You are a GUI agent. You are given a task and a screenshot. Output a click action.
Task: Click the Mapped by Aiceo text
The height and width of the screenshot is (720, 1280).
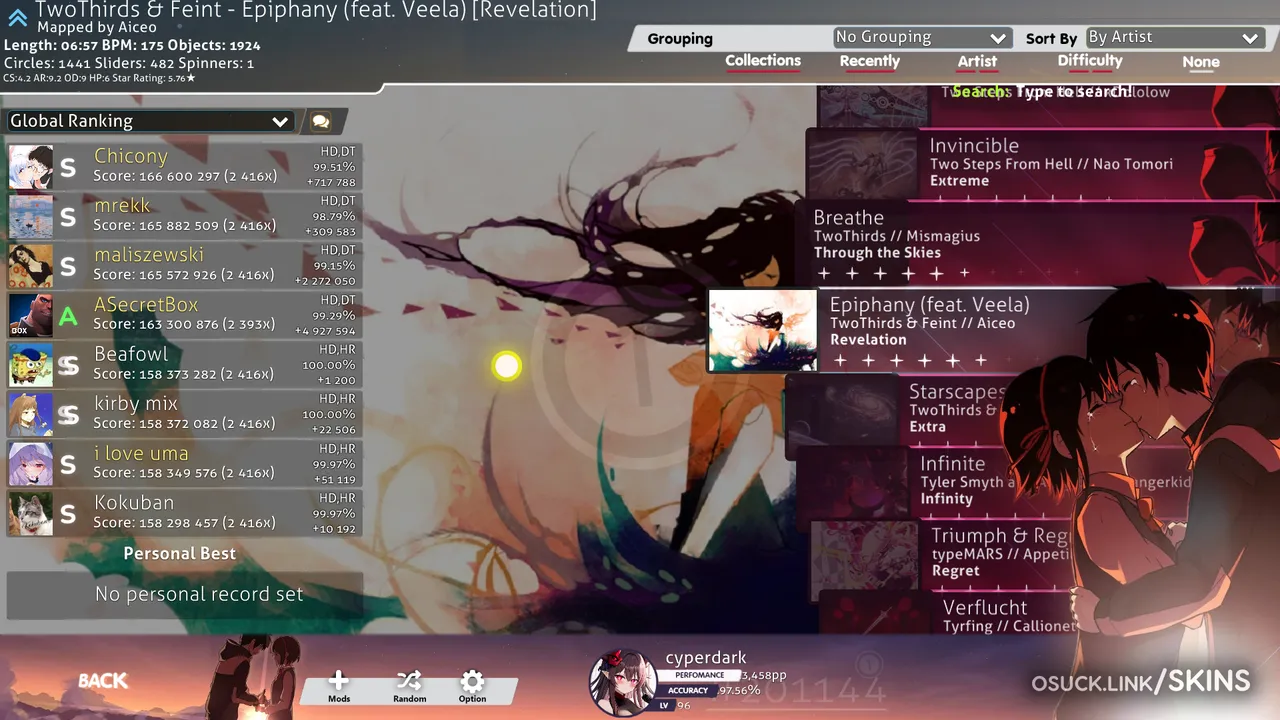click(x=97, y=28)
